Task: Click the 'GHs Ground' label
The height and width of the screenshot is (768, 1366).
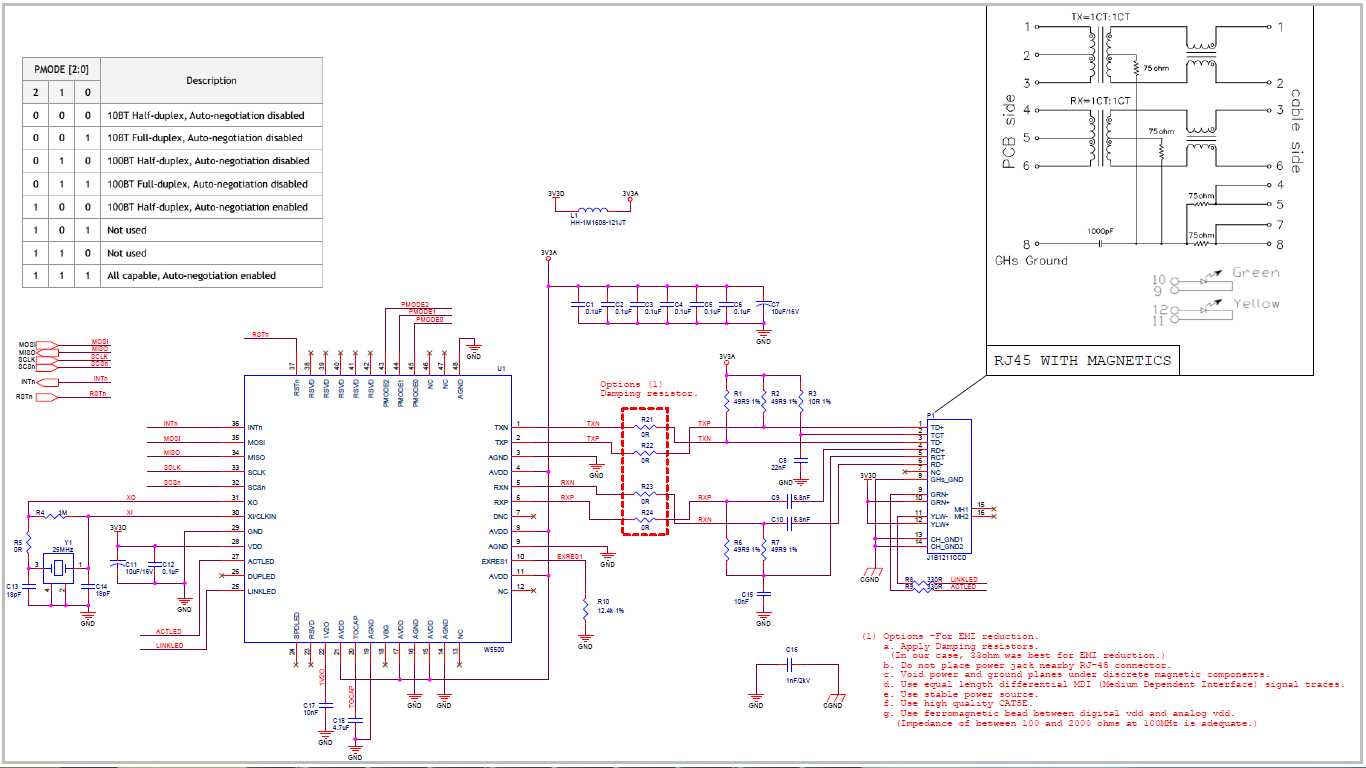Action: 1031,260
